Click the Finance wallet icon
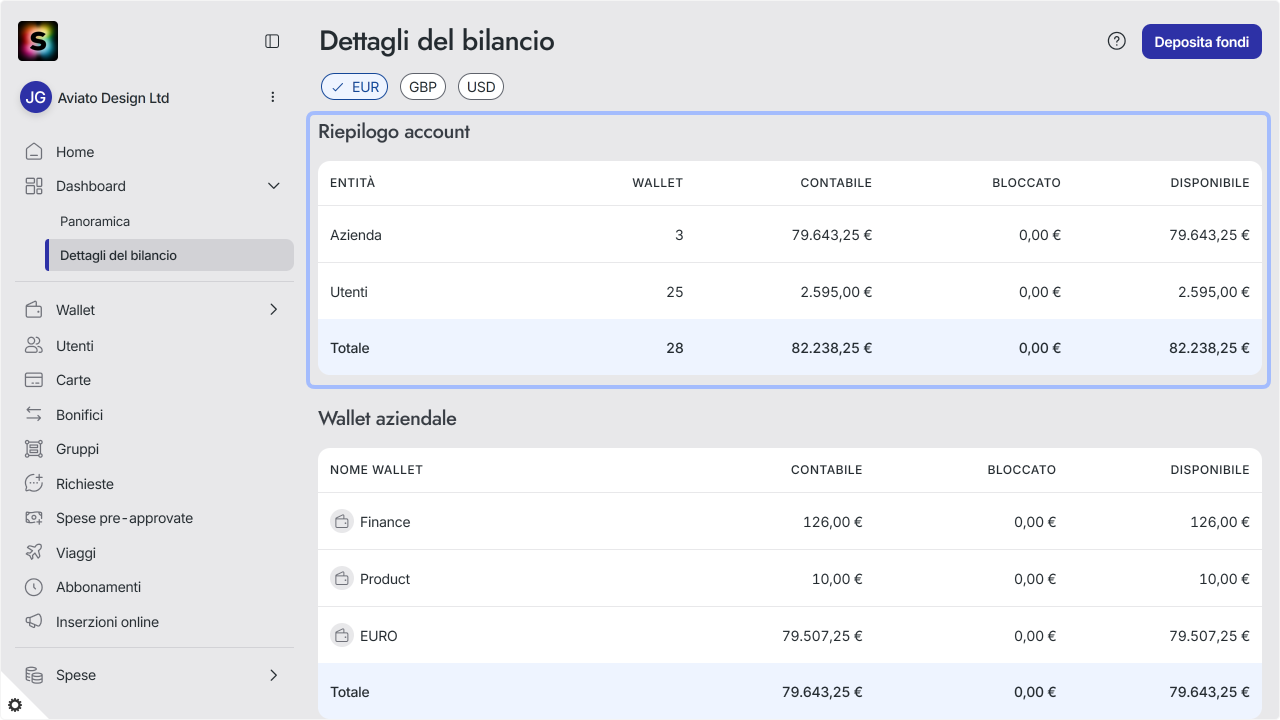Viewport: 1280px width, 720px height. point(342,521)
